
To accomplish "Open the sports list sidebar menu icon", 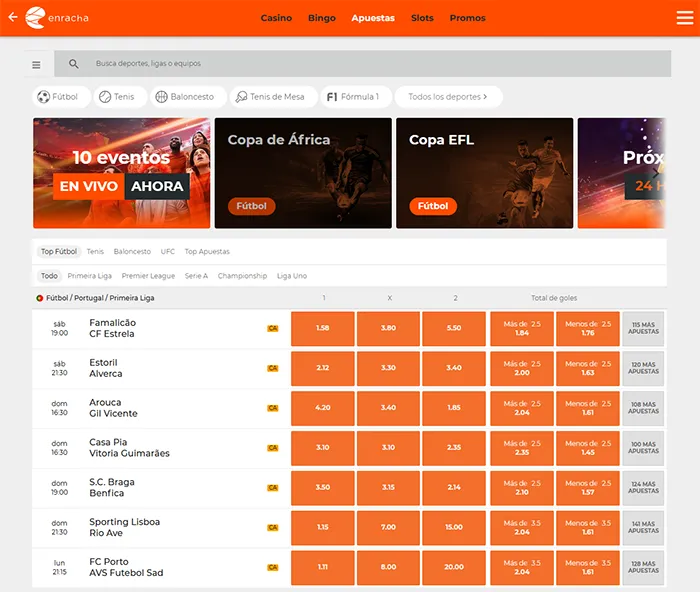I will click(x=36, y=65).
